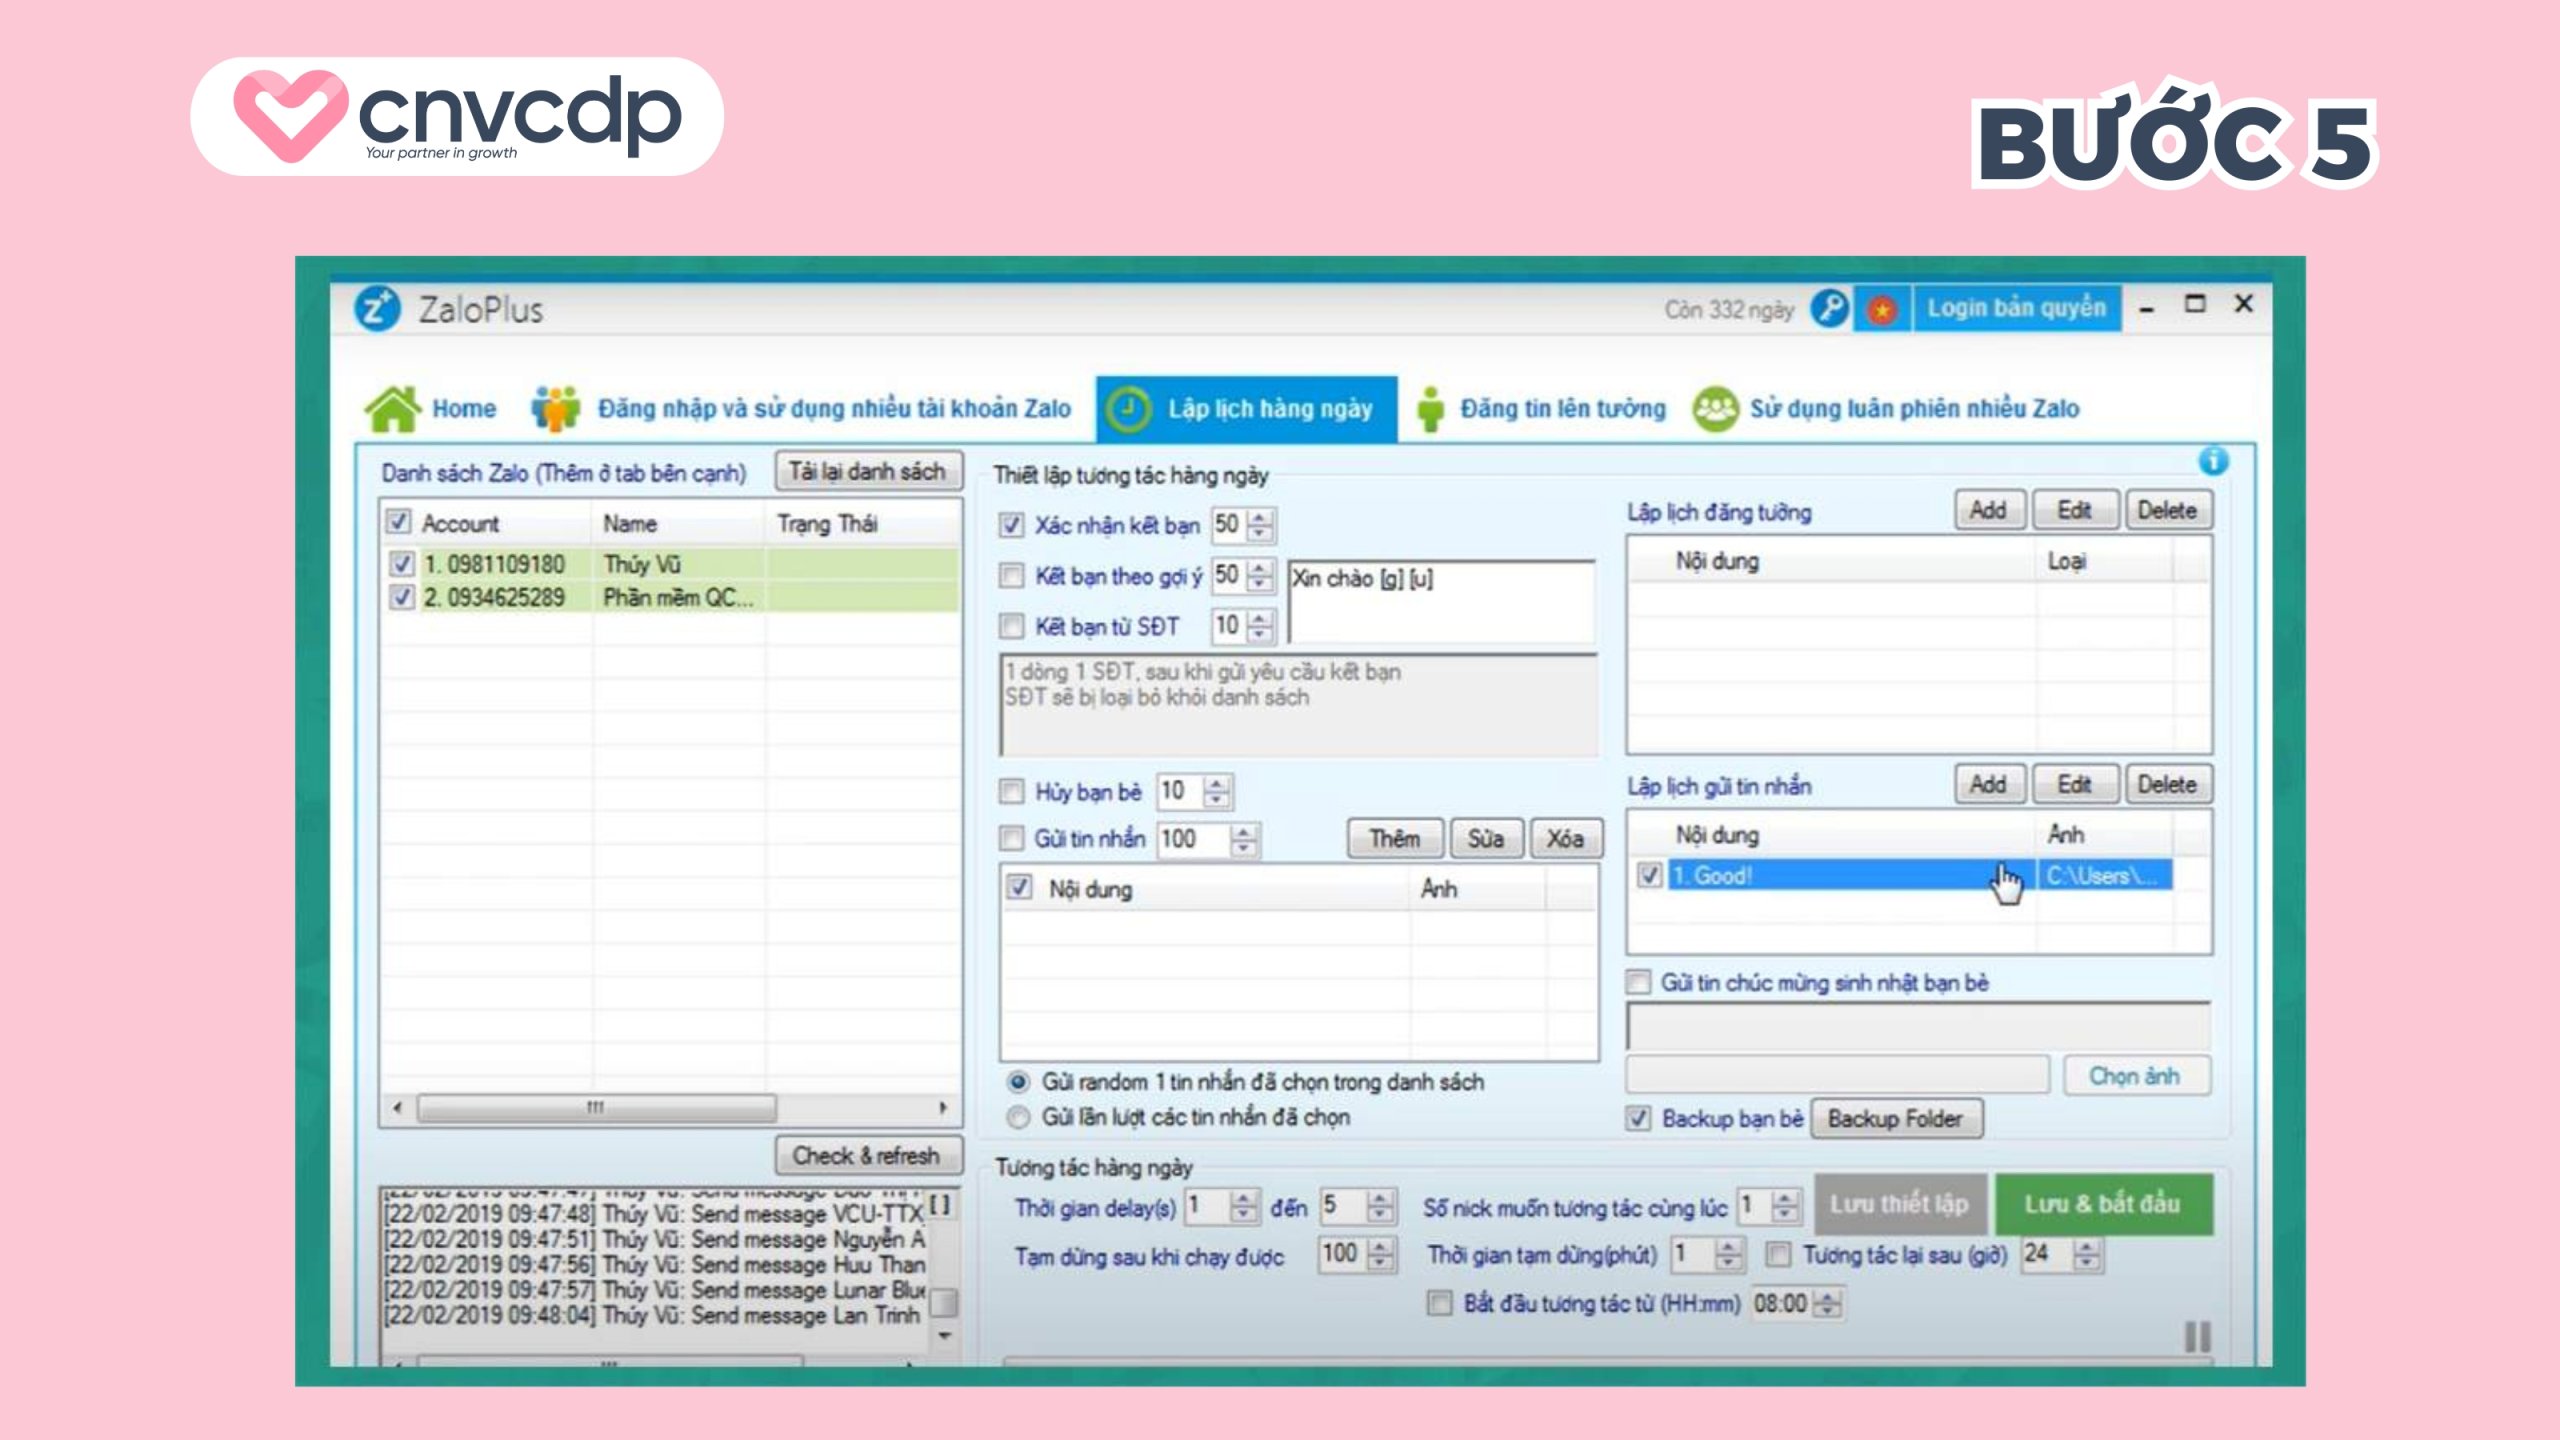Click the delay 'đến' value stepper
Image resolution: width=2560 pixels, height=1440 pixels.
coord(1380,1206)
